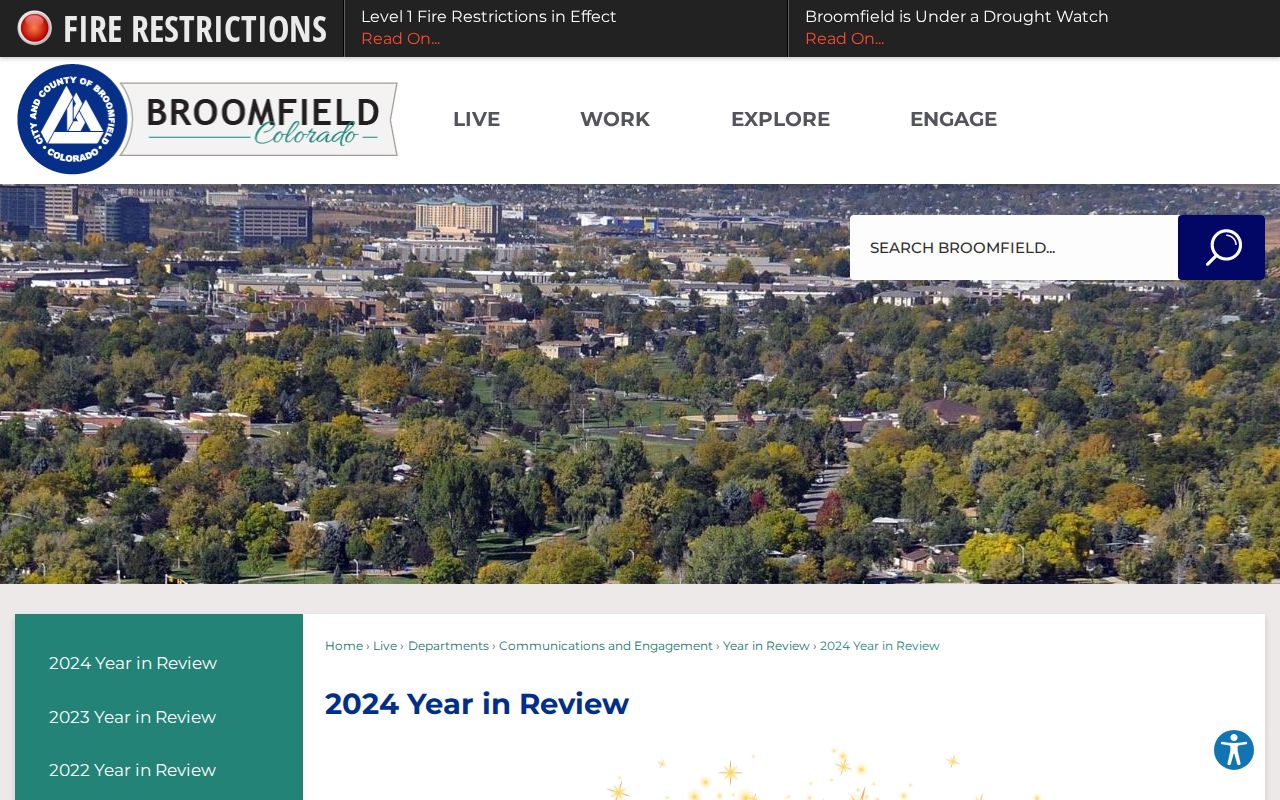Click Level 1 Fire Restrictions in Effect headline
The width and height of the screenshot is (1280, 800).
click(488, 17)
